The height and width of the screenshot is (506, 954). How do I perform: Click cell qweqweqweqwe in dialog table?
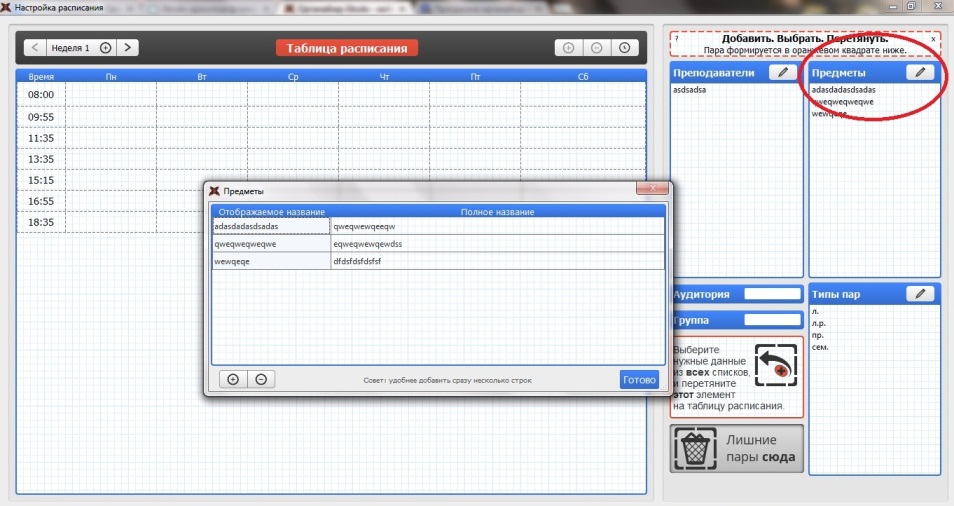(x=271, y=244)
